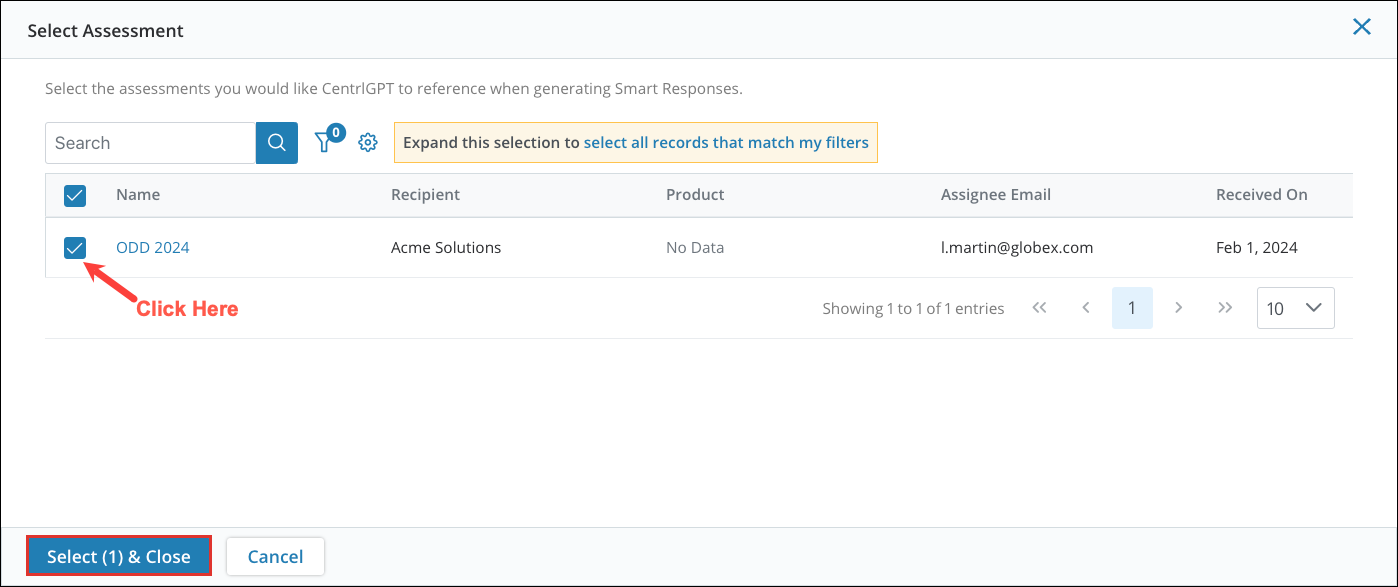The height and width of the screenshot is (587, 1398).
Task: Uncheck the ODD 2024 row checkbox
Action: coord(74,247)
